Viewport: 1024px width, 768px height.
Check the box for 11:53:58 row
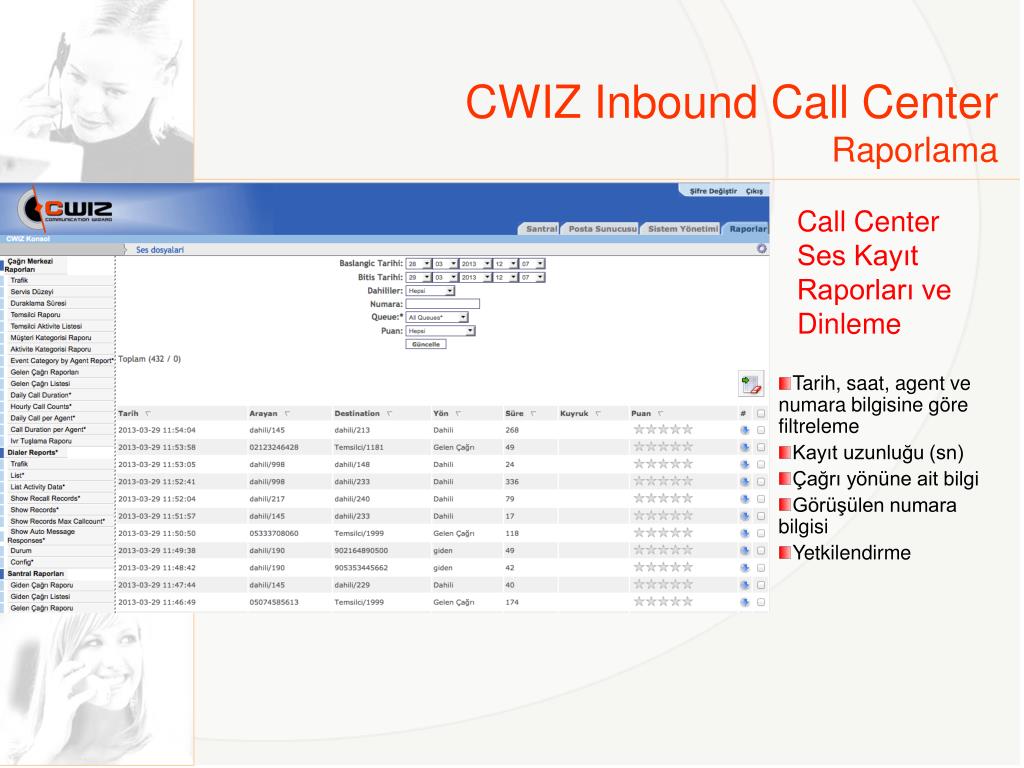point(761,447)
